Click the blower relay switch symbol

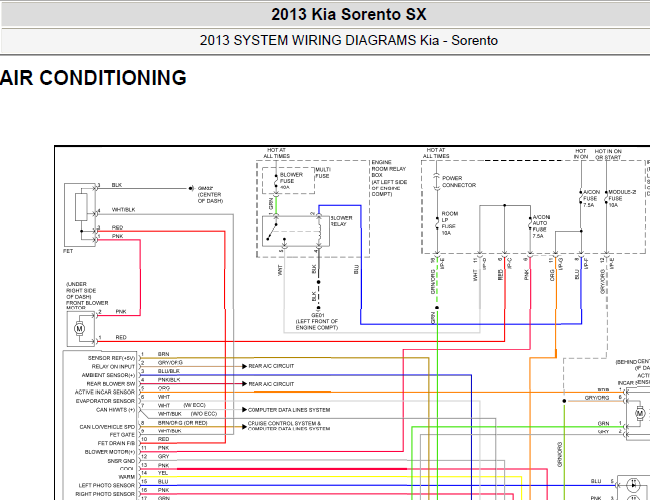pos(274,231)
